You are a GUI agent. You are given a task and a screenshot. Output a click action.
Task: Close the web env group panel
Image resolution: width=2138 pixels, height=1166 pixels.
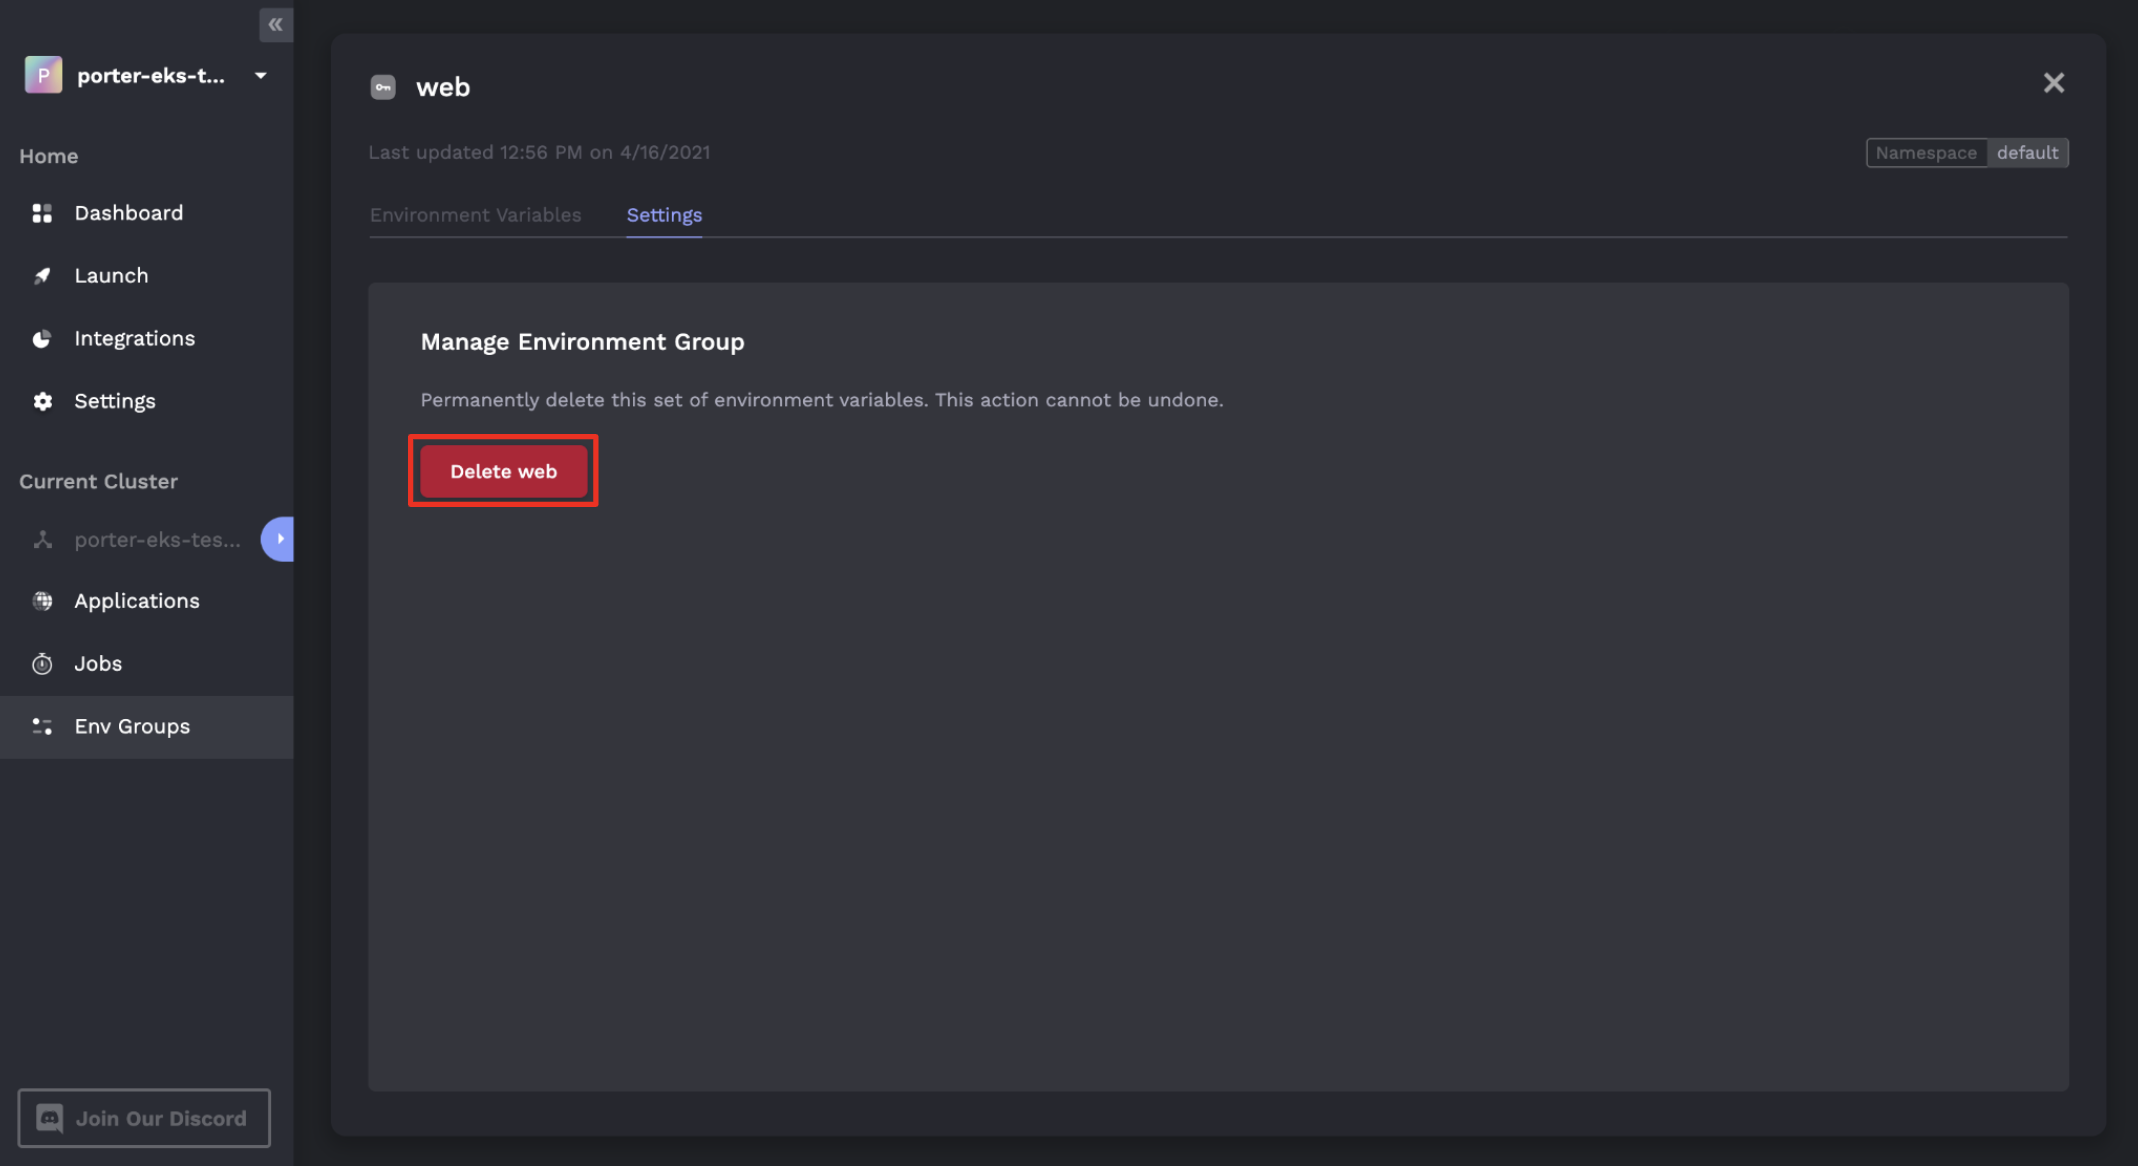[2054, 83]
